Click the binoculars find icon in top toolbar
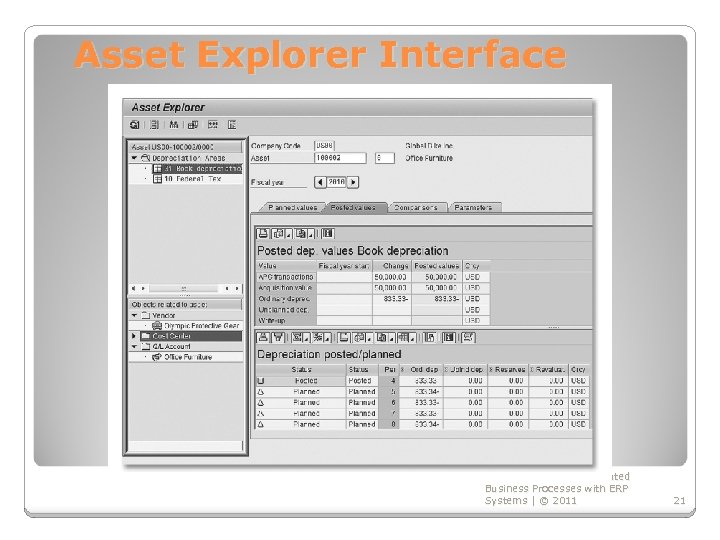 tap(174, 124)
